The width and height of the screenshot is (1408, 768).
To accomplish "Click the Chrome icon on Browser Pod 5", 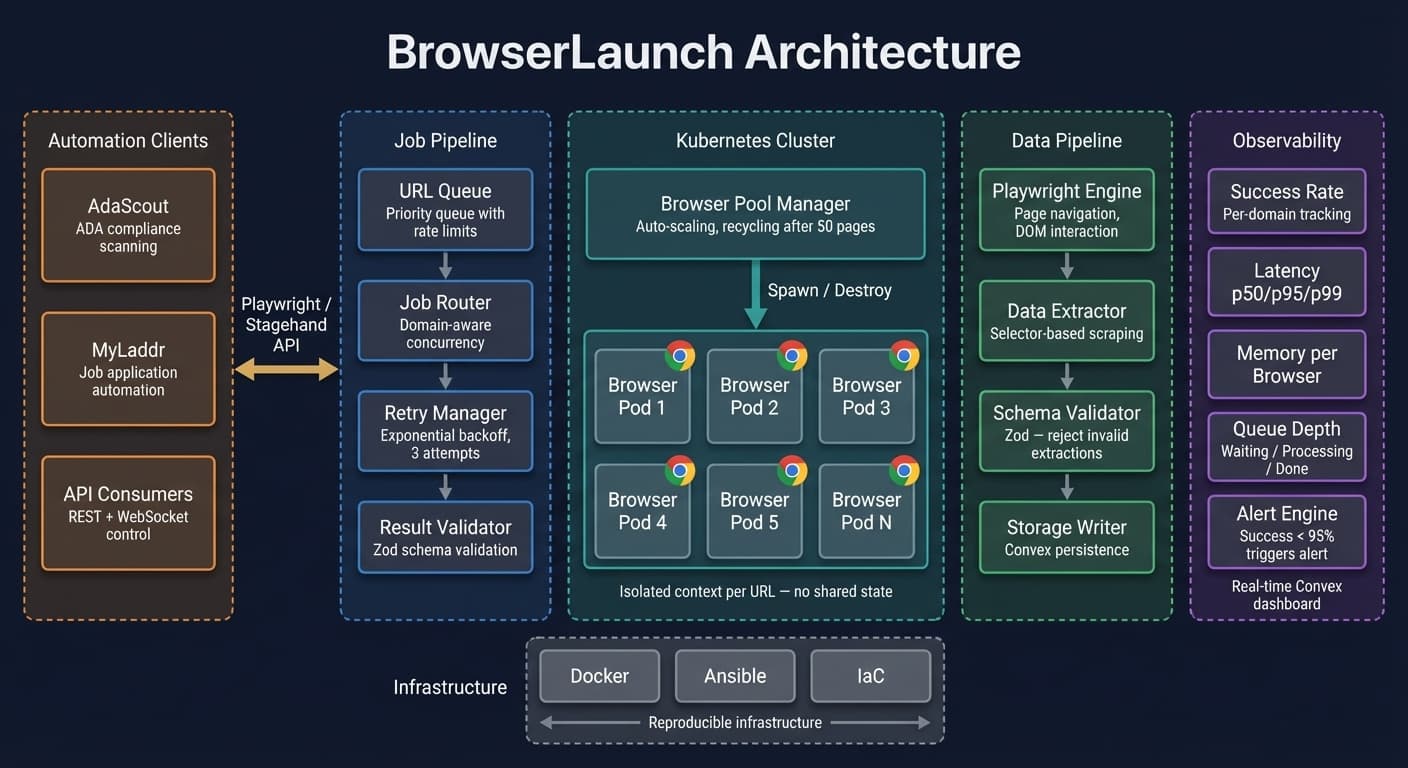I will click(x=792, y=470).
